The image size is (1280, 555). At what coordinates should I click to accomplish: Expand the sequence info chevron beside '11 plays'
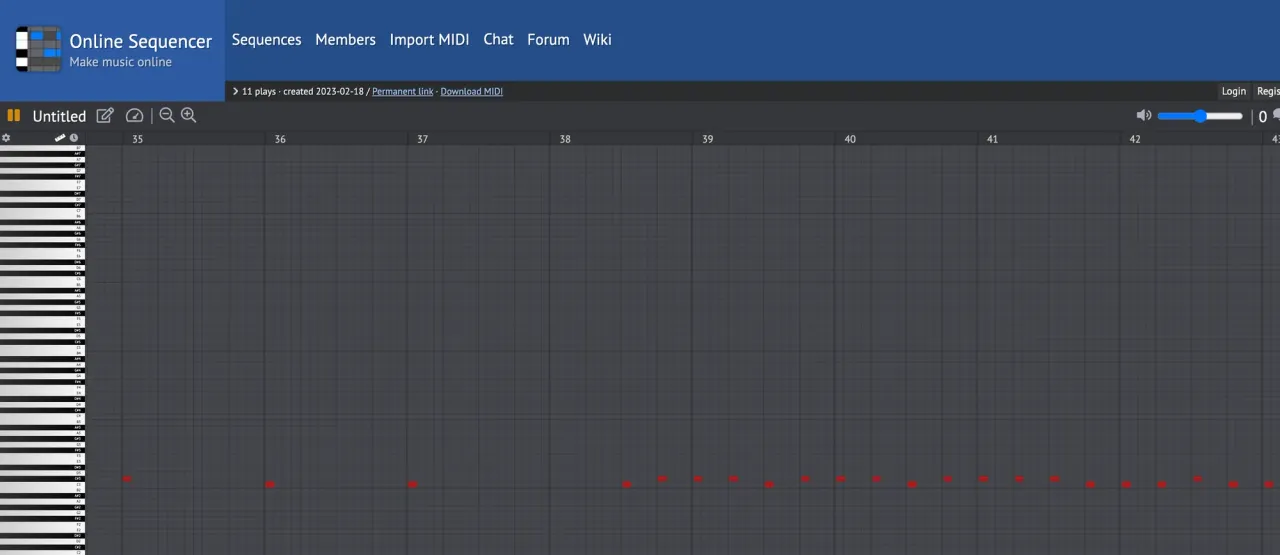[x=235, y=91]
